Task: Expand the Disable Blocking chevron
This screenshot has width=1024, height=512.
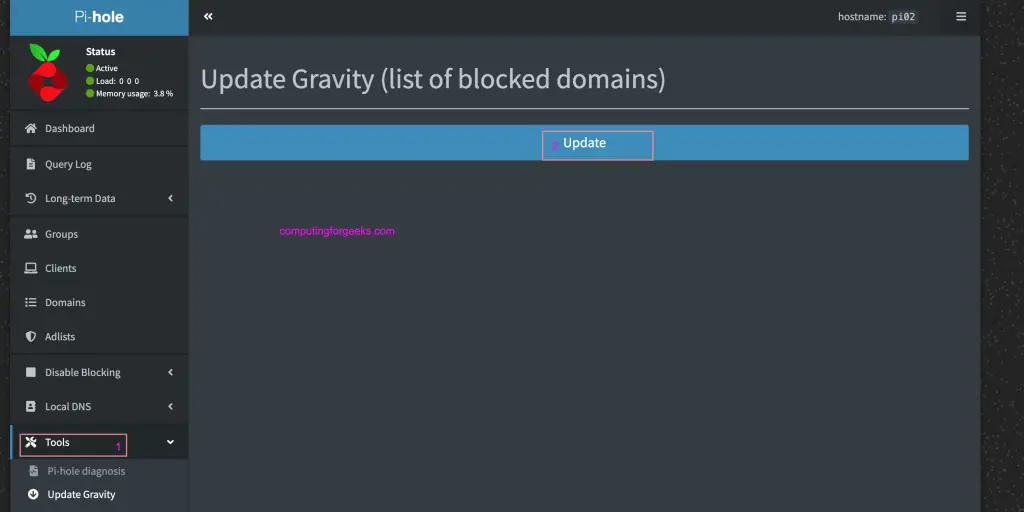Action: coord(170,372)
